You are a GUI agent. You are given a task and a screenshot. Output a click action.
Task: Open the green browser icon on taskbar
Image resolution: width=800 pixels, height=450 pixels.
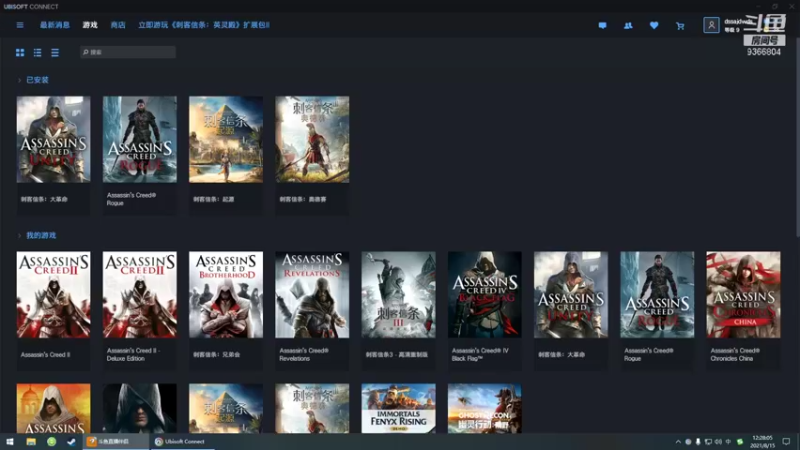52,442
